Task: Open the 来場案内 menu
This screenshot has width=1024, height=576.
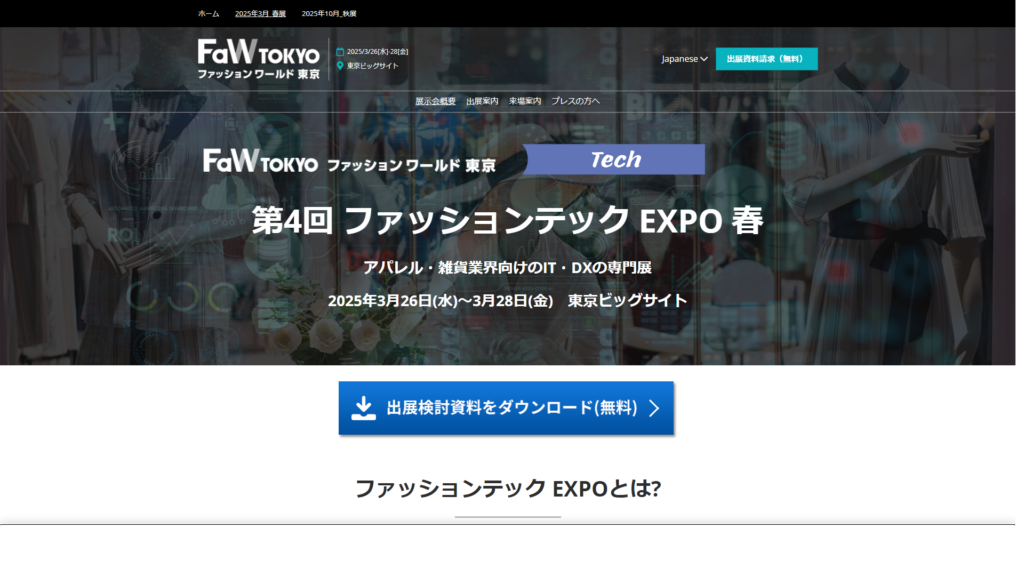Action: [x=525, y=101]
